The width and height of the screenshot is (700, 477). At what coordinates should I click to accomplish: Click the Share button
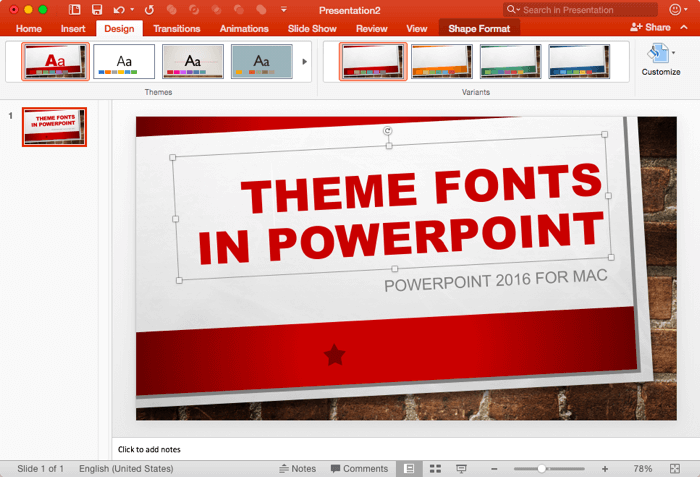click(650, 27)
